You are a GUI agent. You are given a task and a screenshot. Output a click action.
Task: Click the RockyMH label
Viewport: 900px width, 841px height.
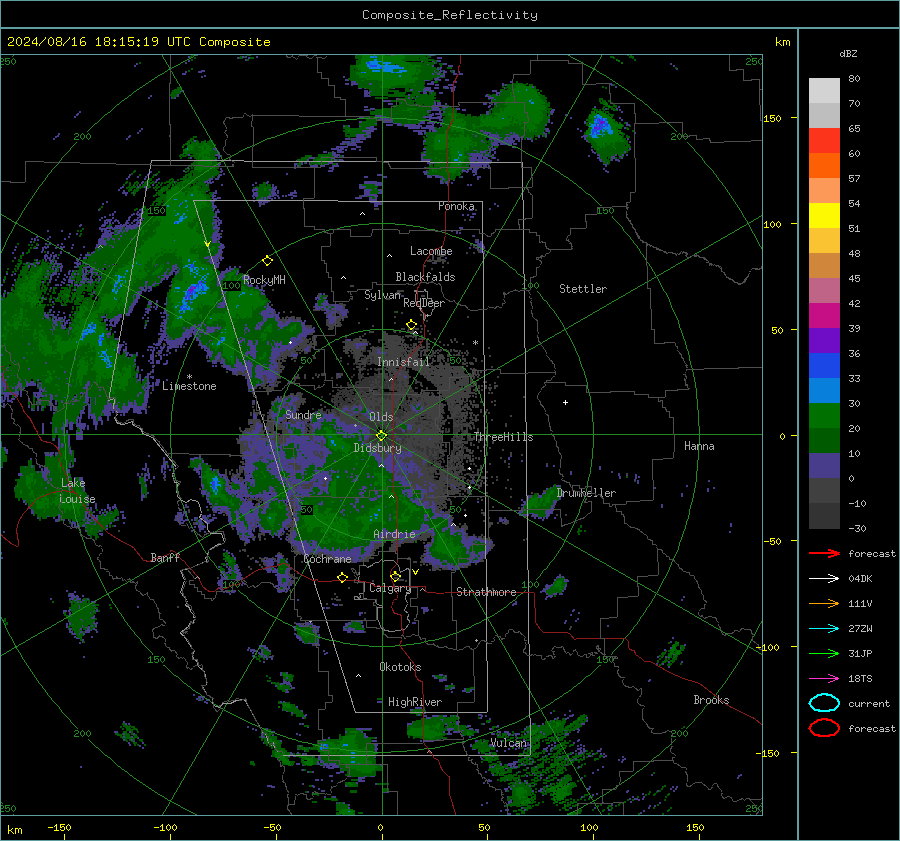click(x=264, y=280)
